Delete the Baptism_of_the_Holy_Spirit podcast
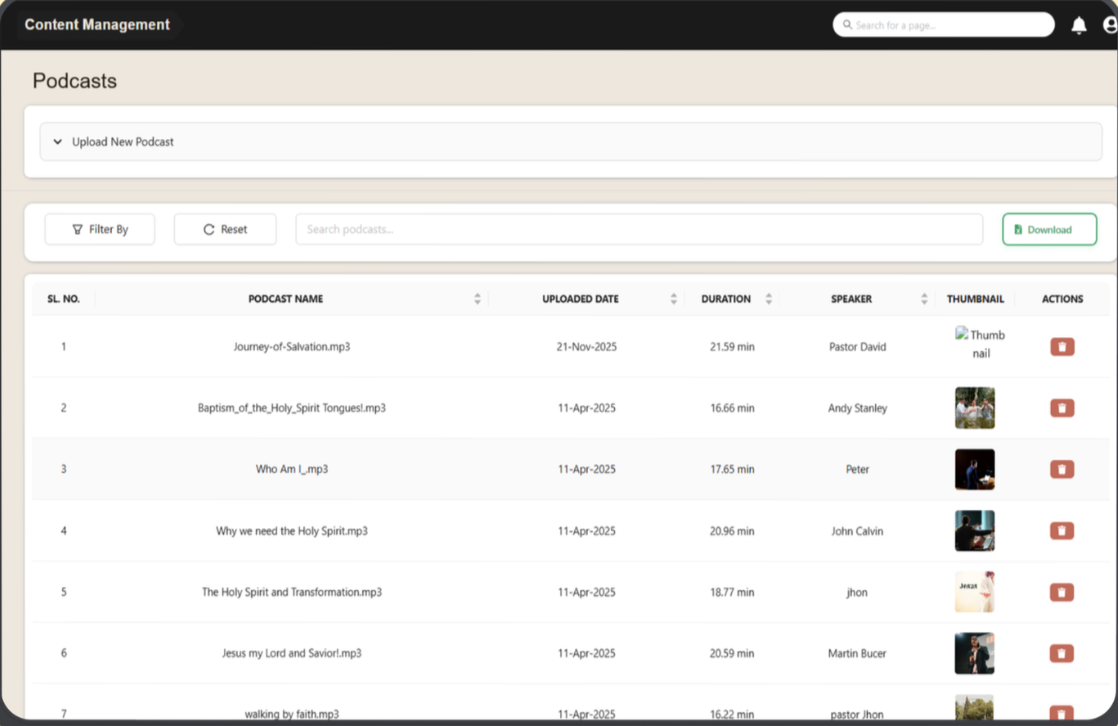 (x=1062, y=408)
